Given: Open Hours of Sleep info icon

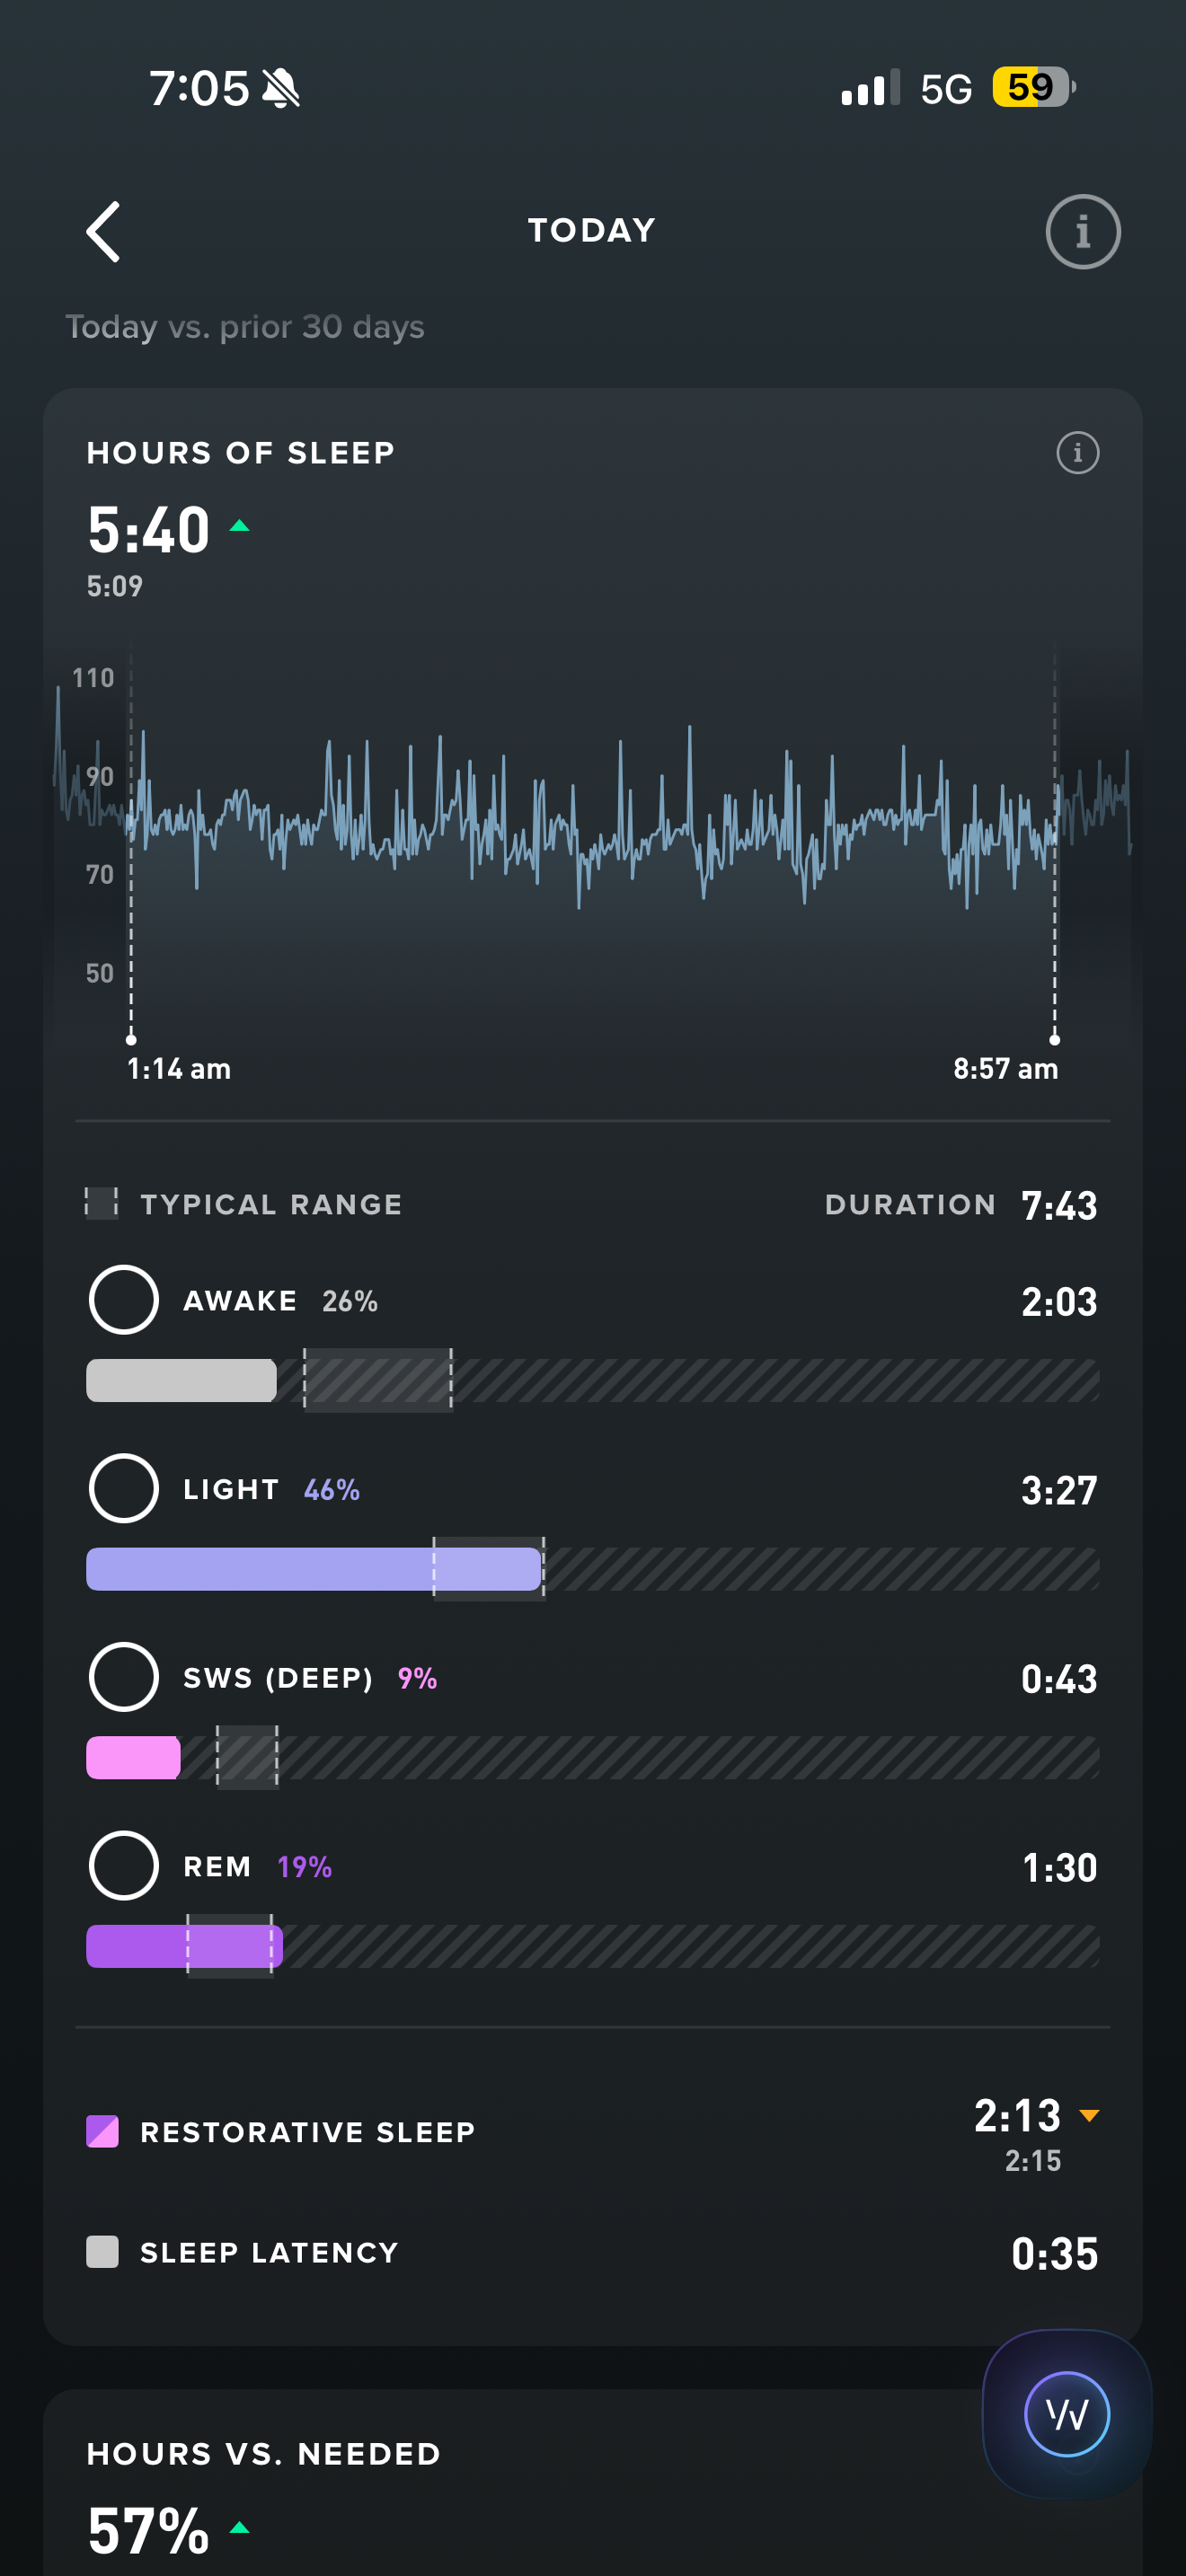Looking at the screenshot, I should point(1077,453).
